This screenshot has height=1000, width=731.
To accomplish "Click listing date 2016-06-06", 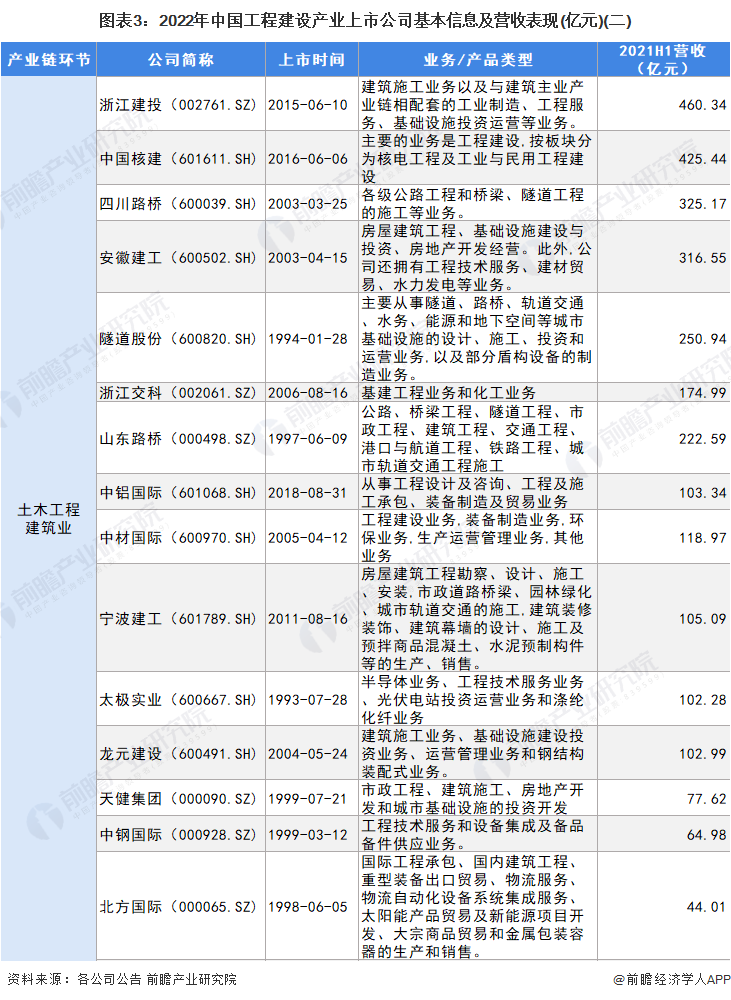I will [x=307, y=159].
